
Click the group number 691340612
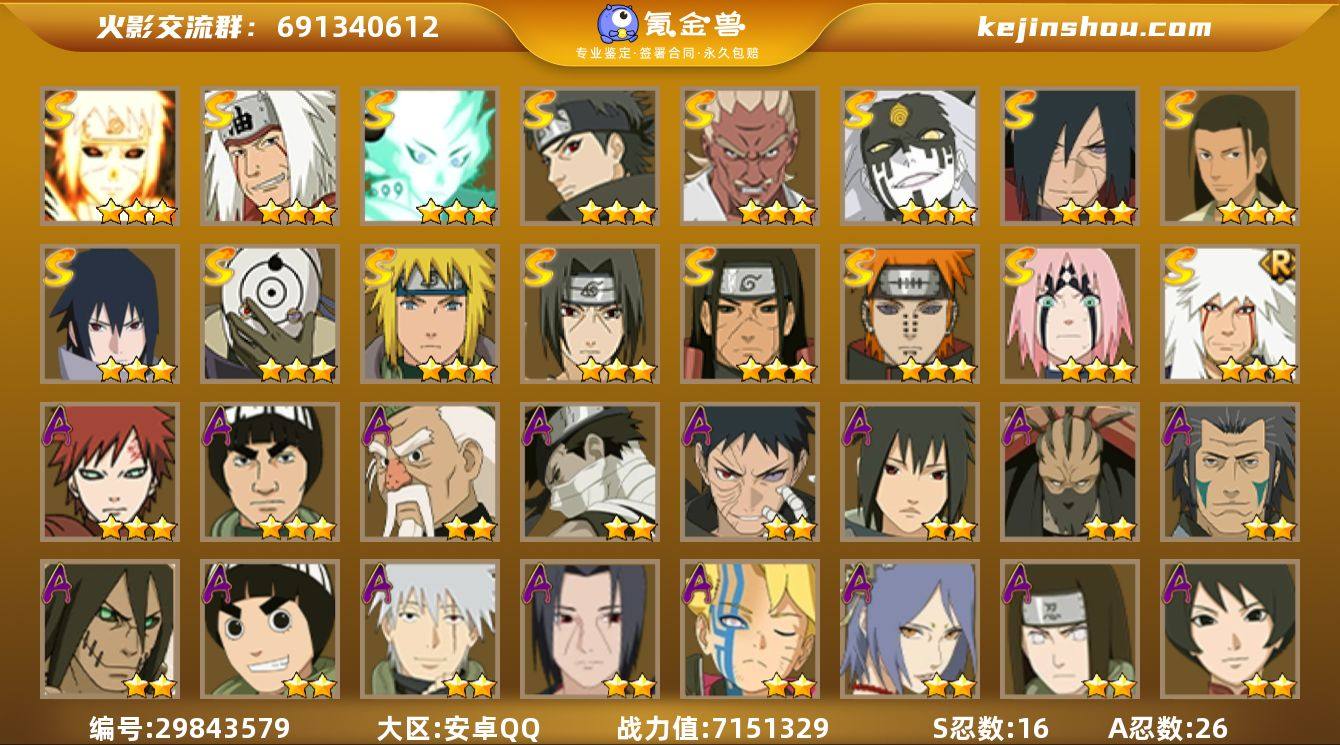click(358, 27)
